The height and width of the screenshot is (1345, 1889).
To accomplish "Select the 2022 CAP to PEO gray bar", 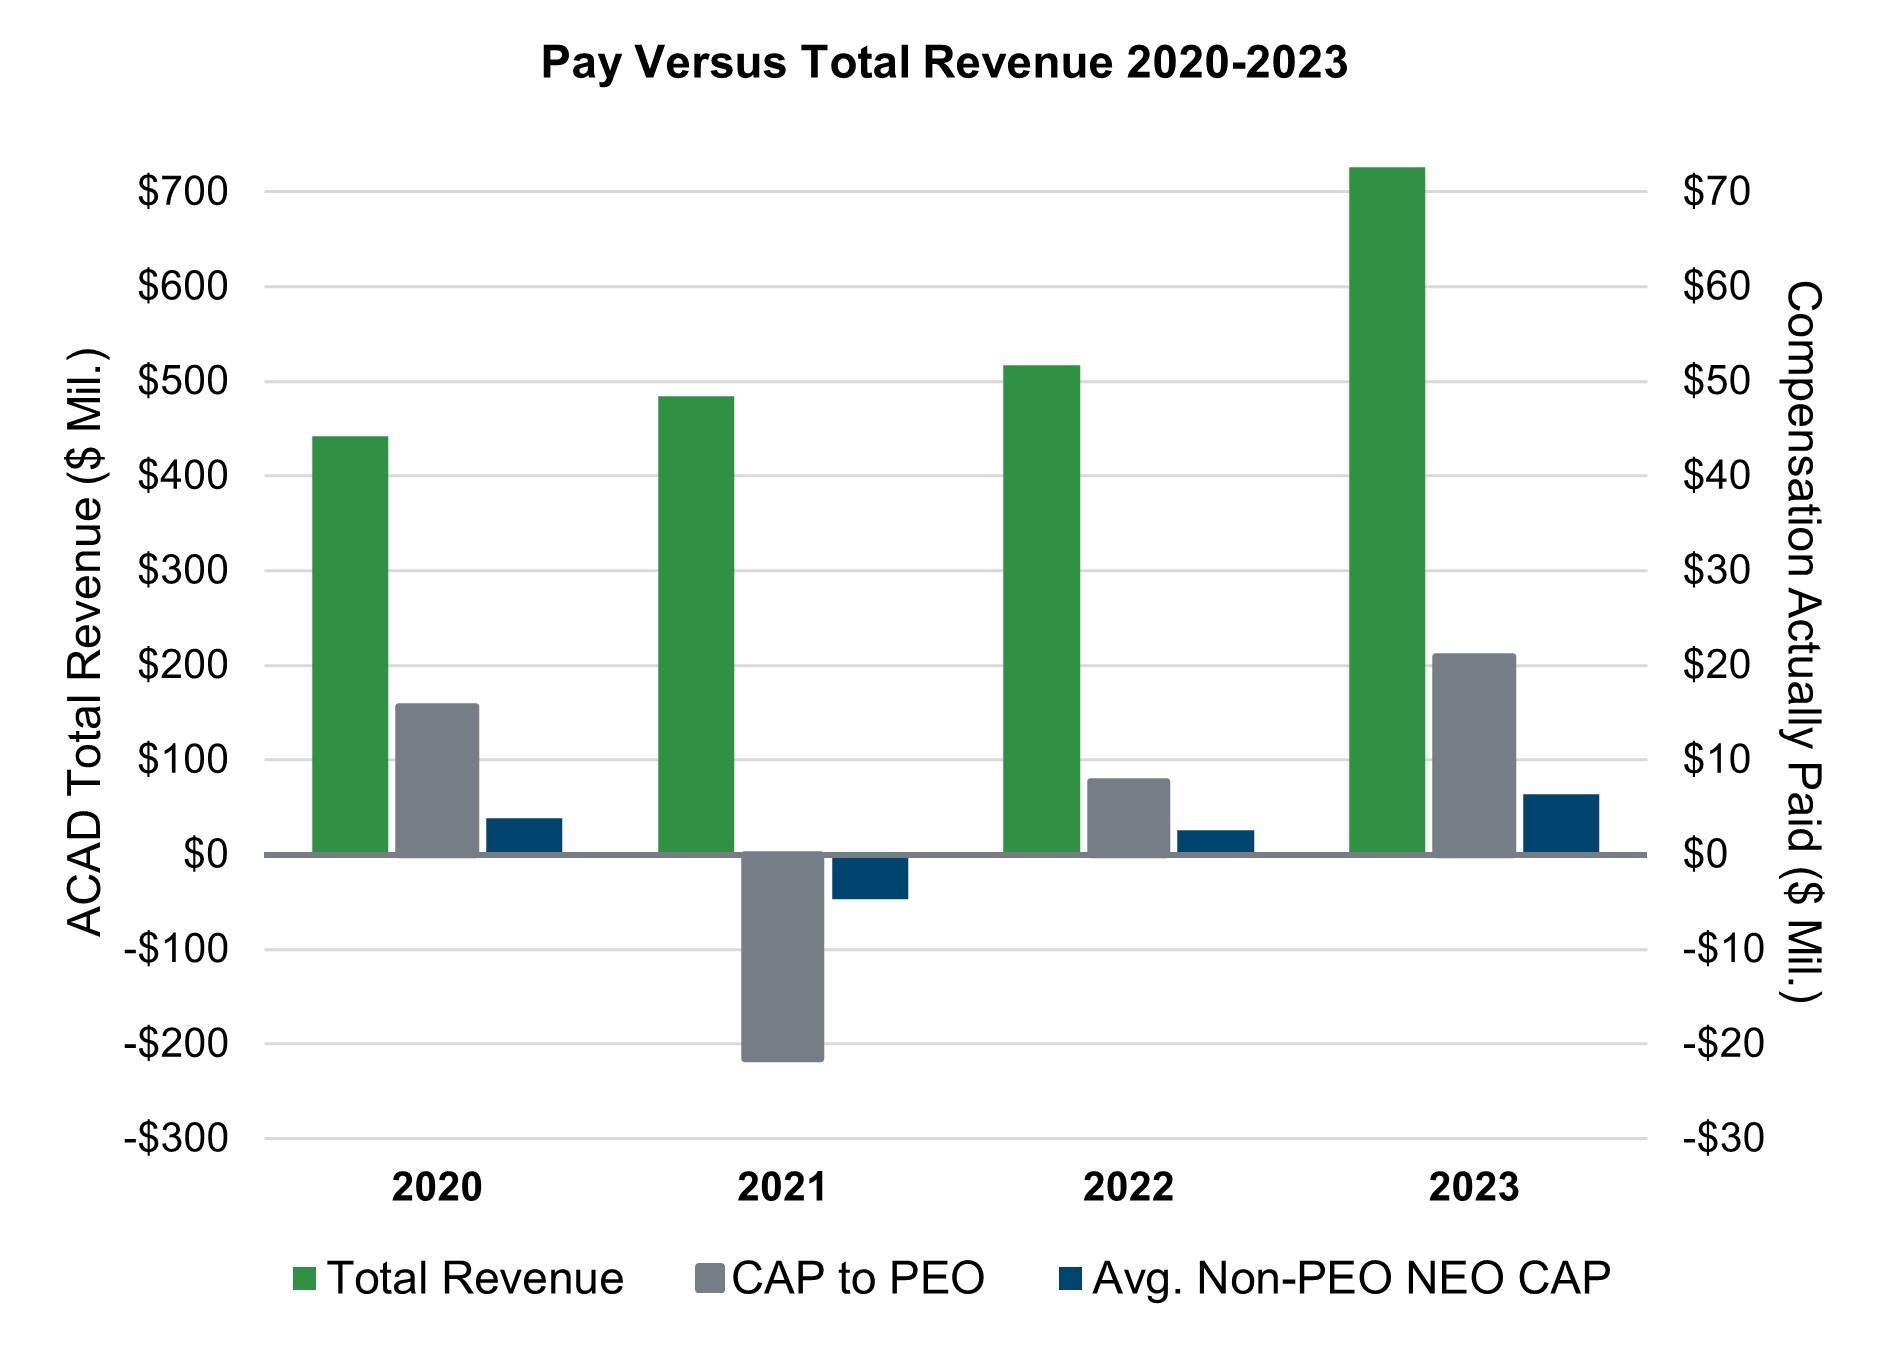I will coord(1128,817).
